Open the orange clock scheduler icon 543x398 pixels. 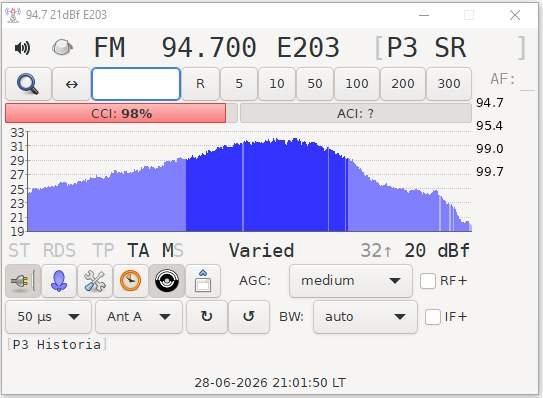pos(131,281)
